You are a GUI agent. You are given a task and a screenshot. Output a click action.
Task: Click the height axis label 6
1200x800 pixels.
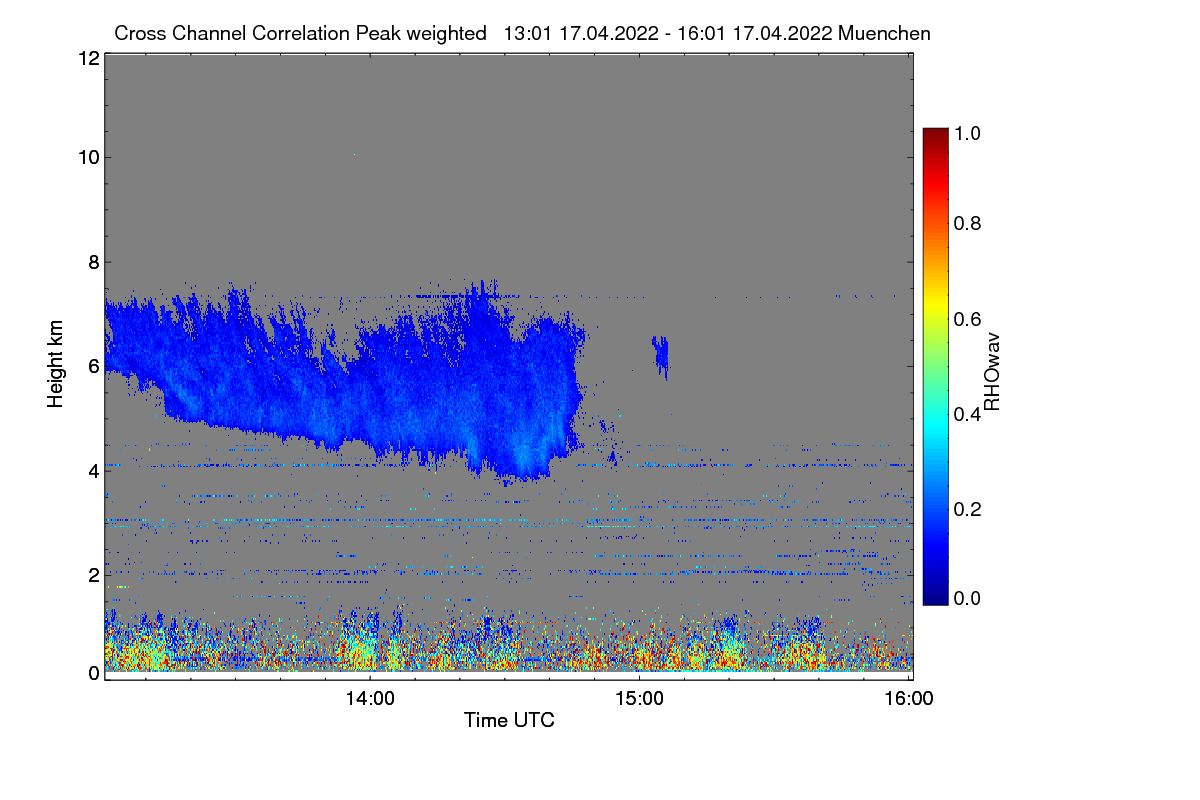click(x=93, y=366)
